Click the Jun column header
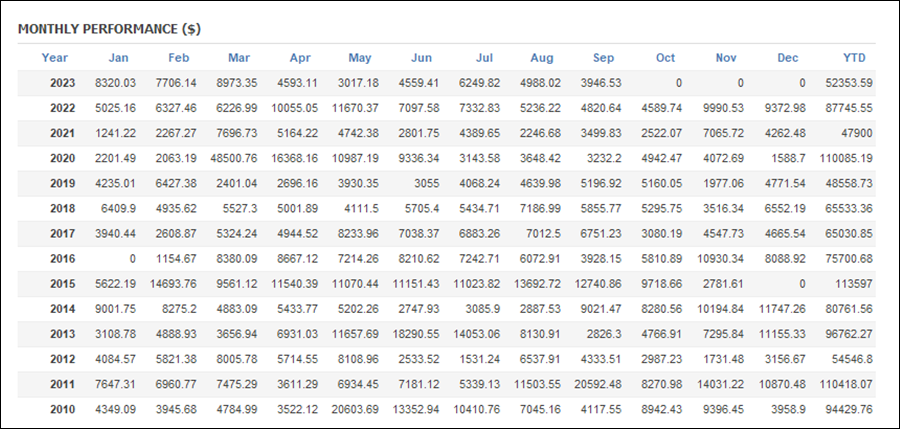This screenshot has height=429, width=900. pyautogui.click(x=421, y=58)
